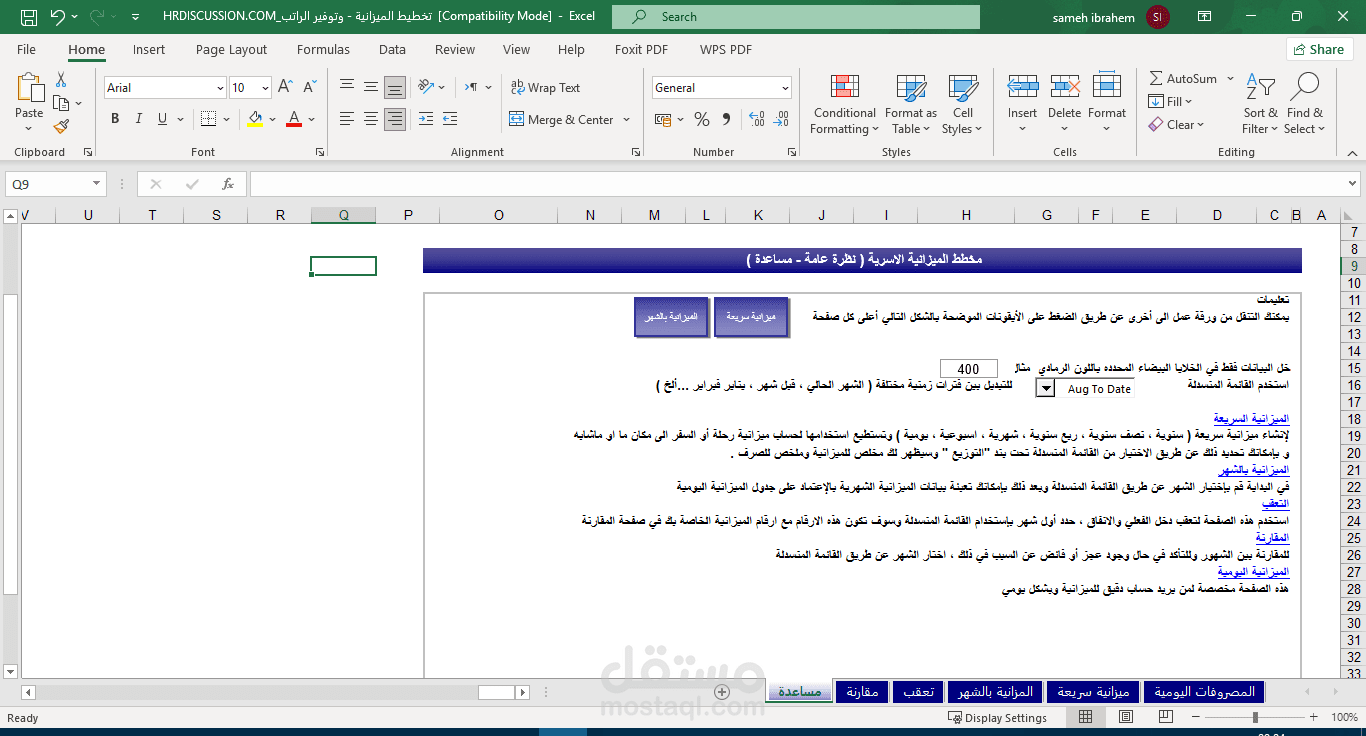This screenshot has height=736, width=1366.
Task: Toggle bold formatting
Action: pyautogui.click(x=114, y=118)
